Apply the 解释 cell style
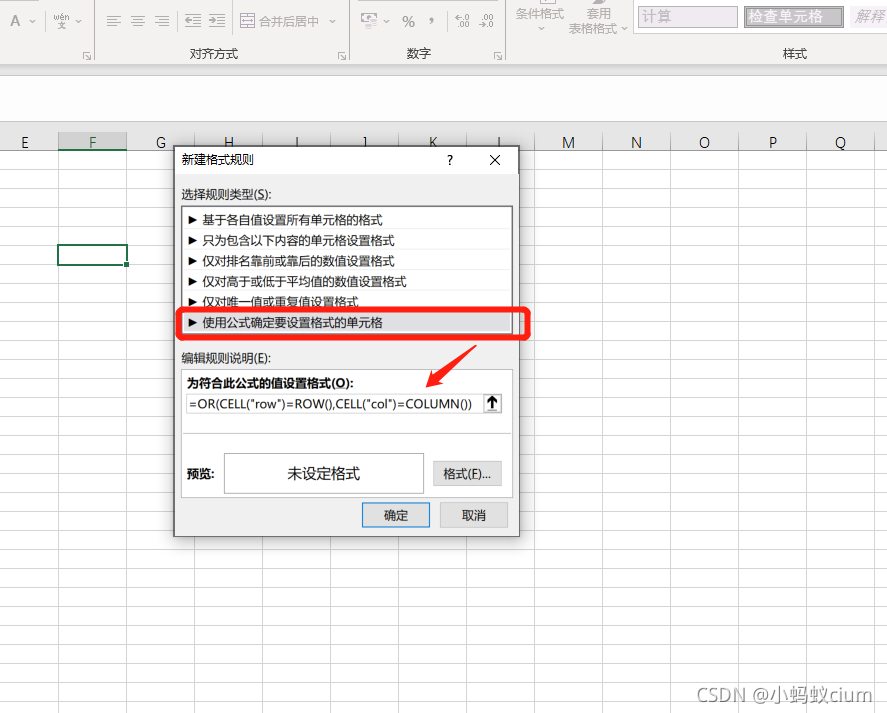Viewport: 887px width, 713px height. click(868, 16)
